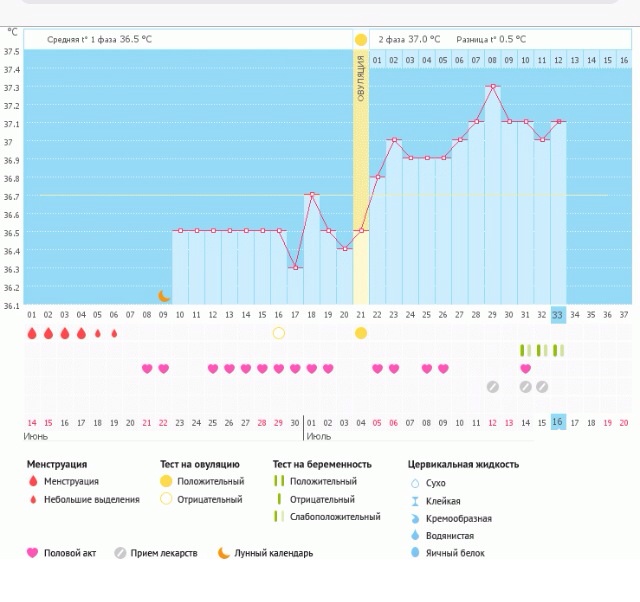Click the small discharge drop on day 06
The height and width of the screenshot is (602, 640).
[114, 333]
